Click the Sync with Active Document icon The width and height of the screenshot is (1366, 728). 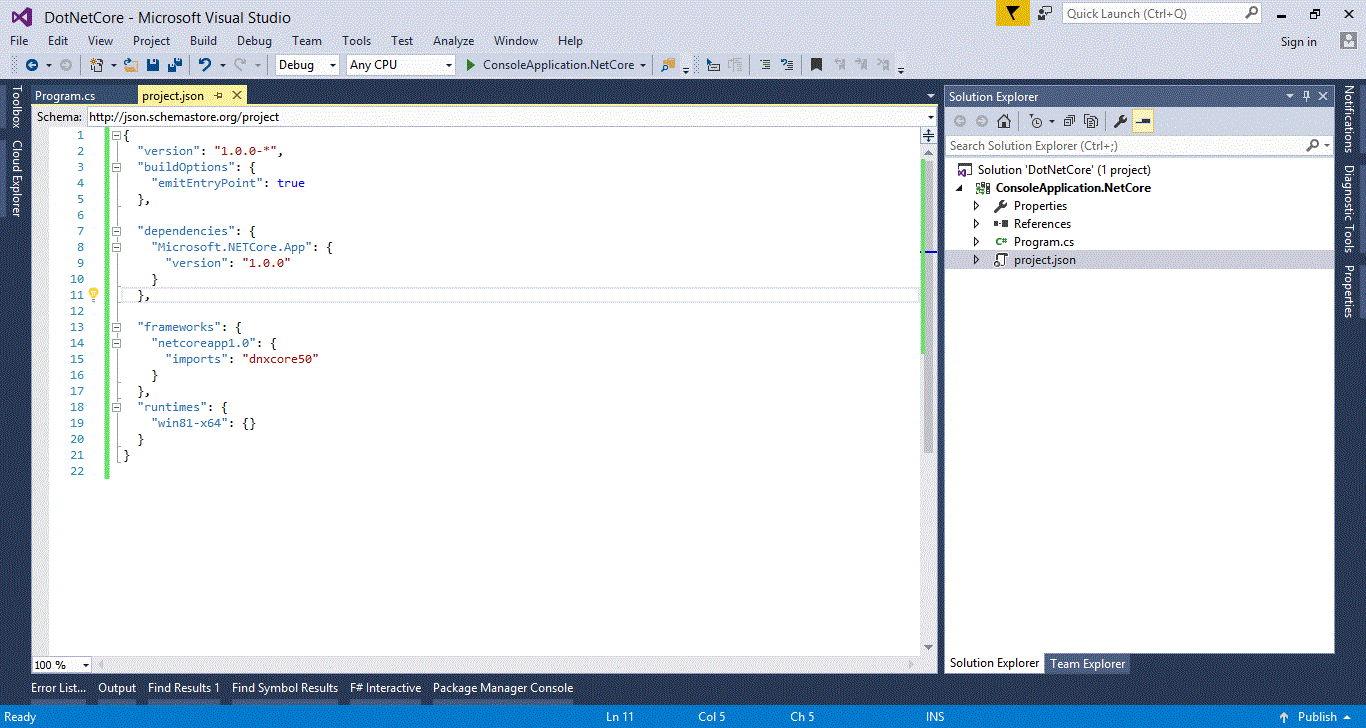[1067, 121]
